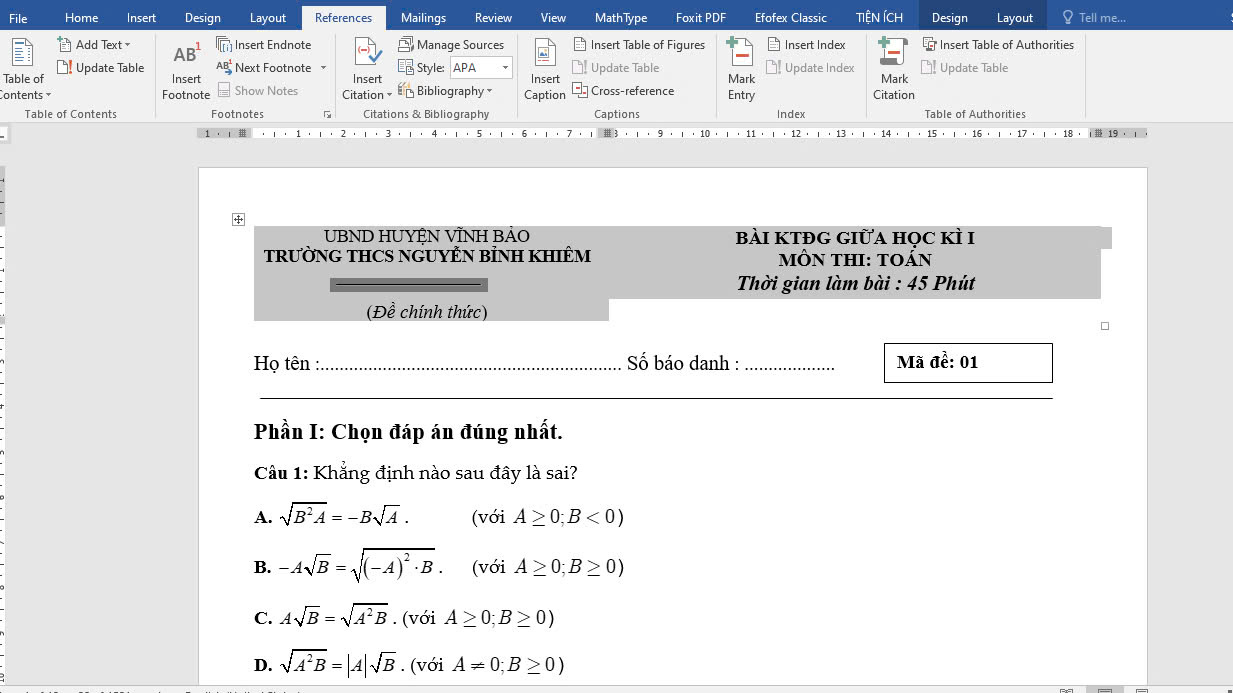Expand the Bibliography dropdown

[489, 91]
